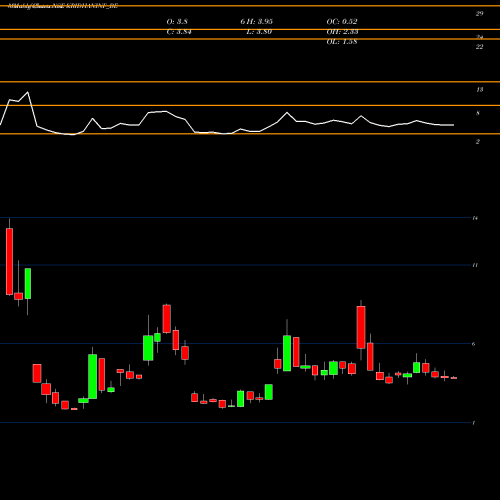
Task: Click the "OC: 0.52" readout
Action: [x=342, y=22]
